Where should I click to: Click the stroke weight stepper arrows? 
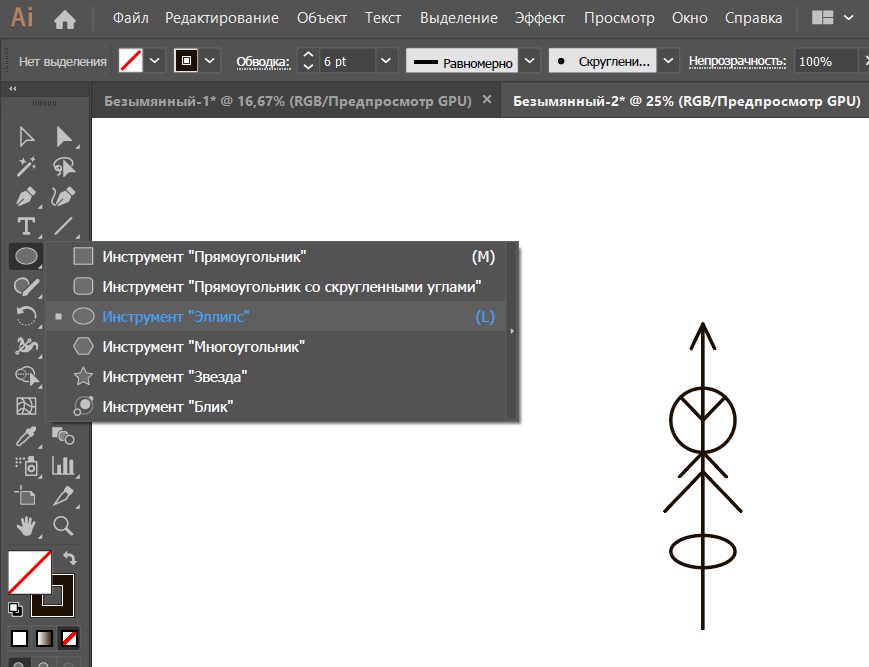(309, 60)
